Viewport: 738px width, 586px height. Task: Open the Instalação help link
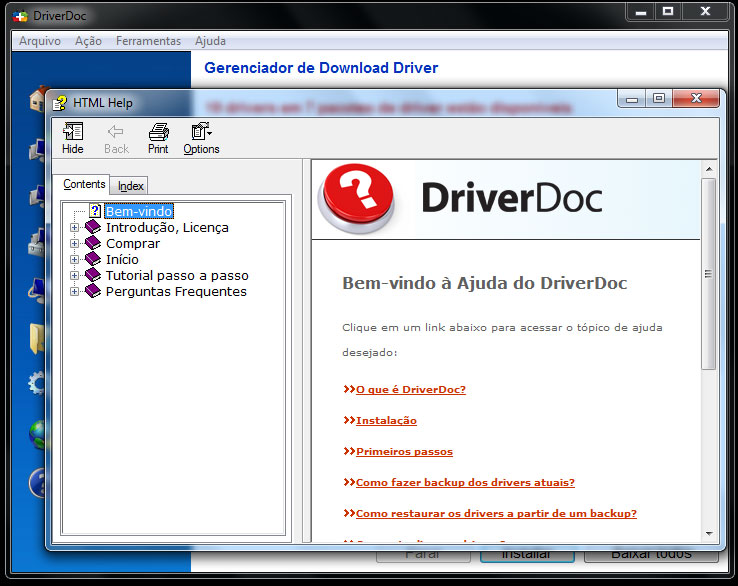pos(386,420)
